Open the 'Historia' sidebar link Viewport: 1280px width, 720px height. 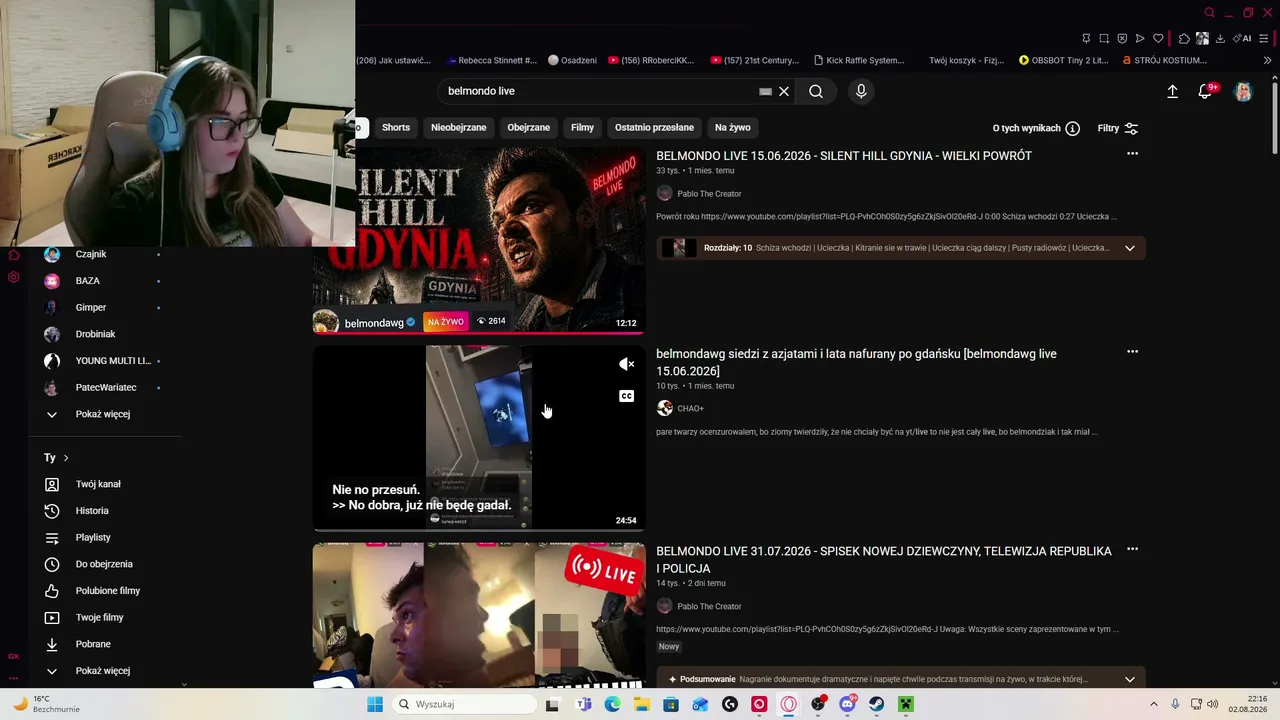click(92, 511)
